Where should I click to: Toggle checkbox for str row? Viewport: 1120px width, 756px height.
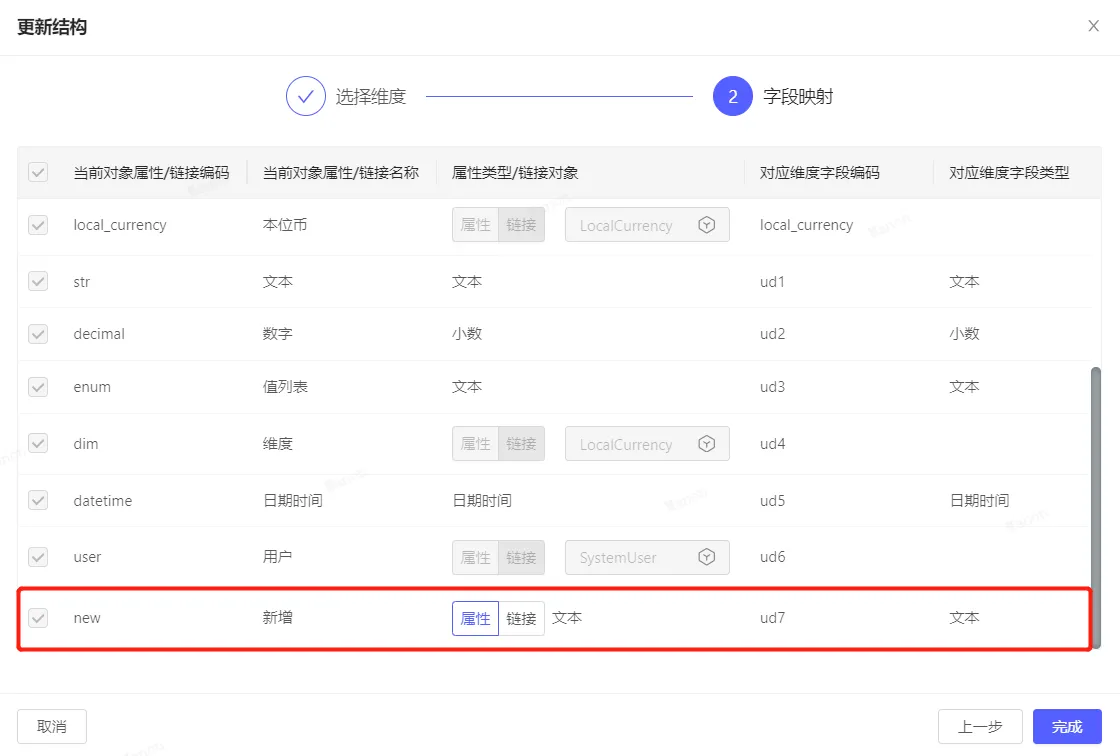pyautogui.click(x=38, y=282)
